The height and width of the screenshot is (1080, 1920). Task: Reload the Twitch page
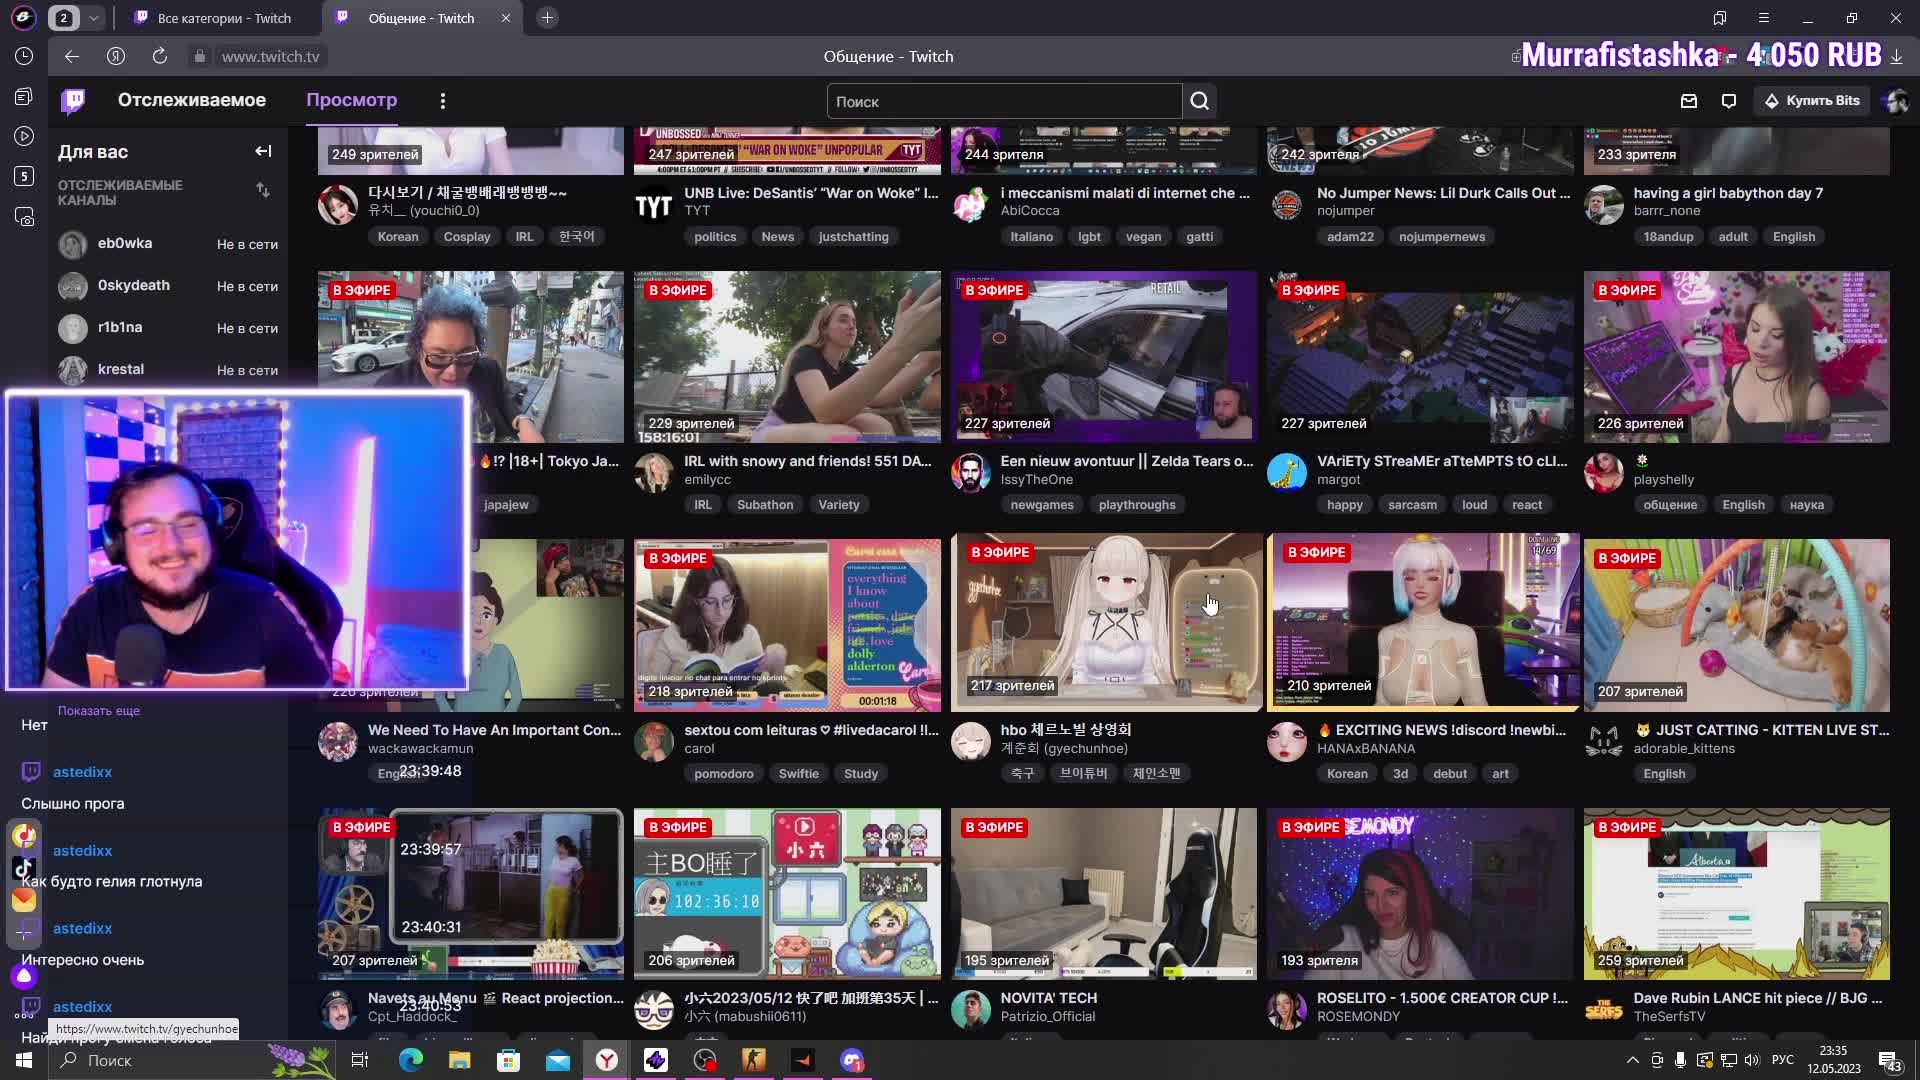160,56
